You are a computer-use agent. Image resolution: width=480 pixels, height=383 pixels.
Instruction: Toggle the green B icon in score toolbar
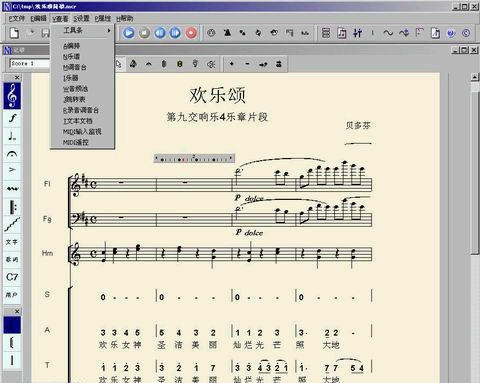tap(180, 64)
